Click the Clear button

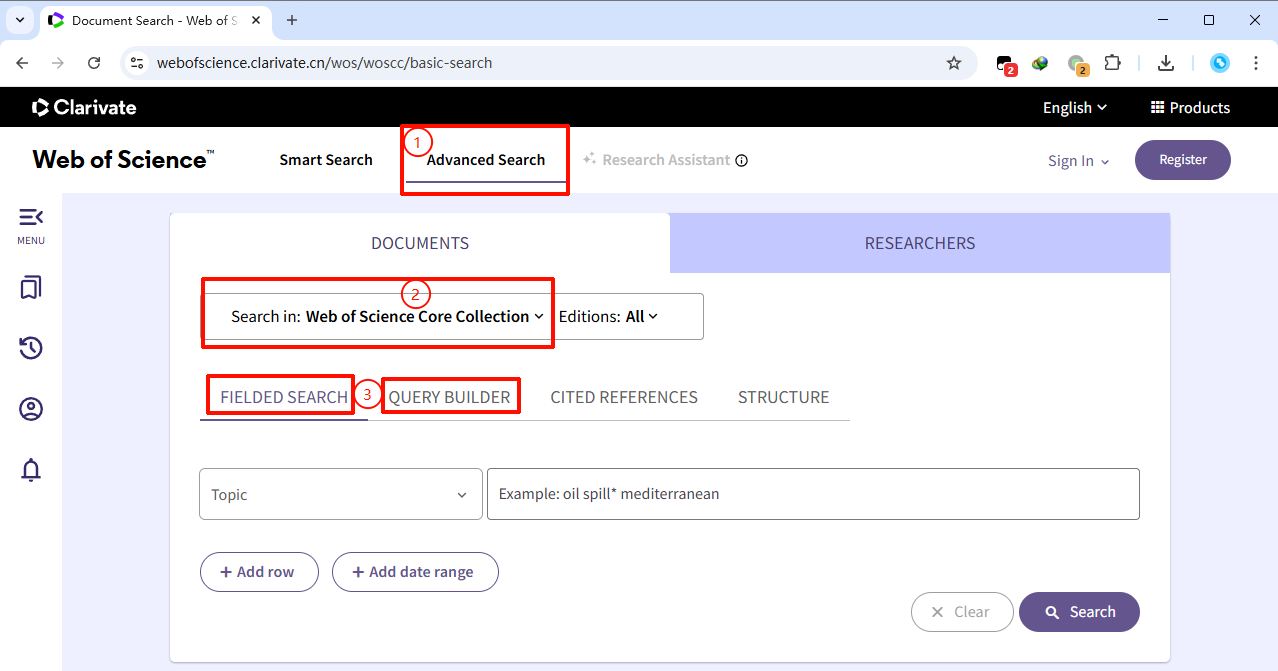pyautogui.click(x=962, y=612)
